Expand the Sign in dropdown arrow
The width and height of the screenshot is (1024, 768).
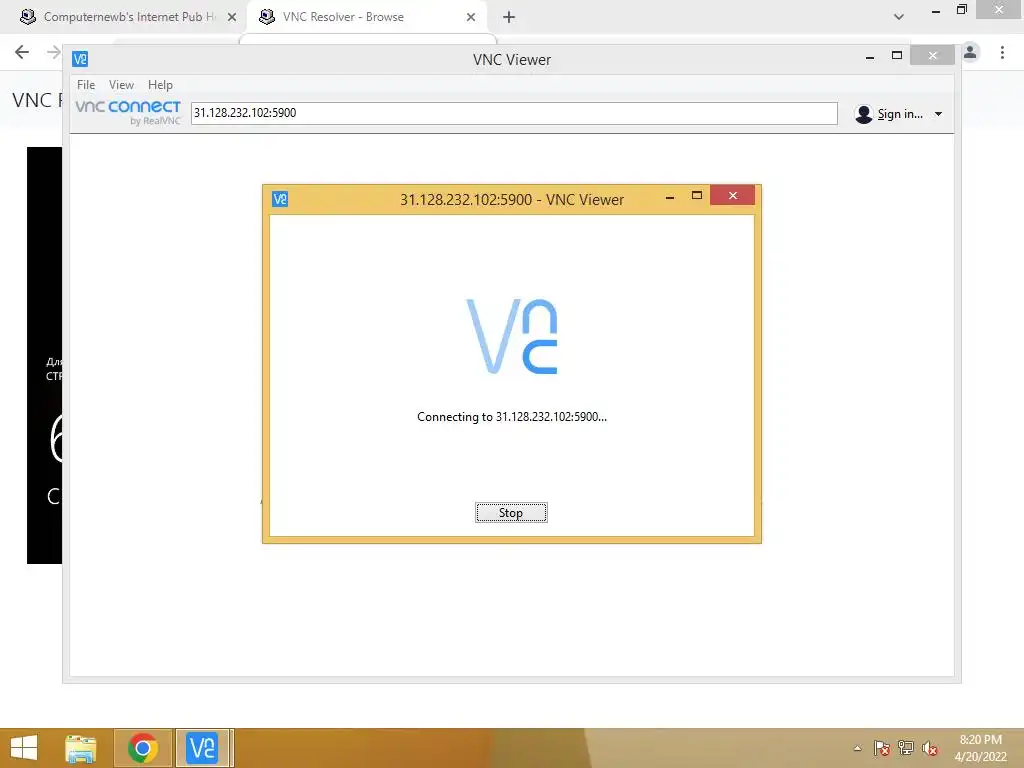[938, 114]
